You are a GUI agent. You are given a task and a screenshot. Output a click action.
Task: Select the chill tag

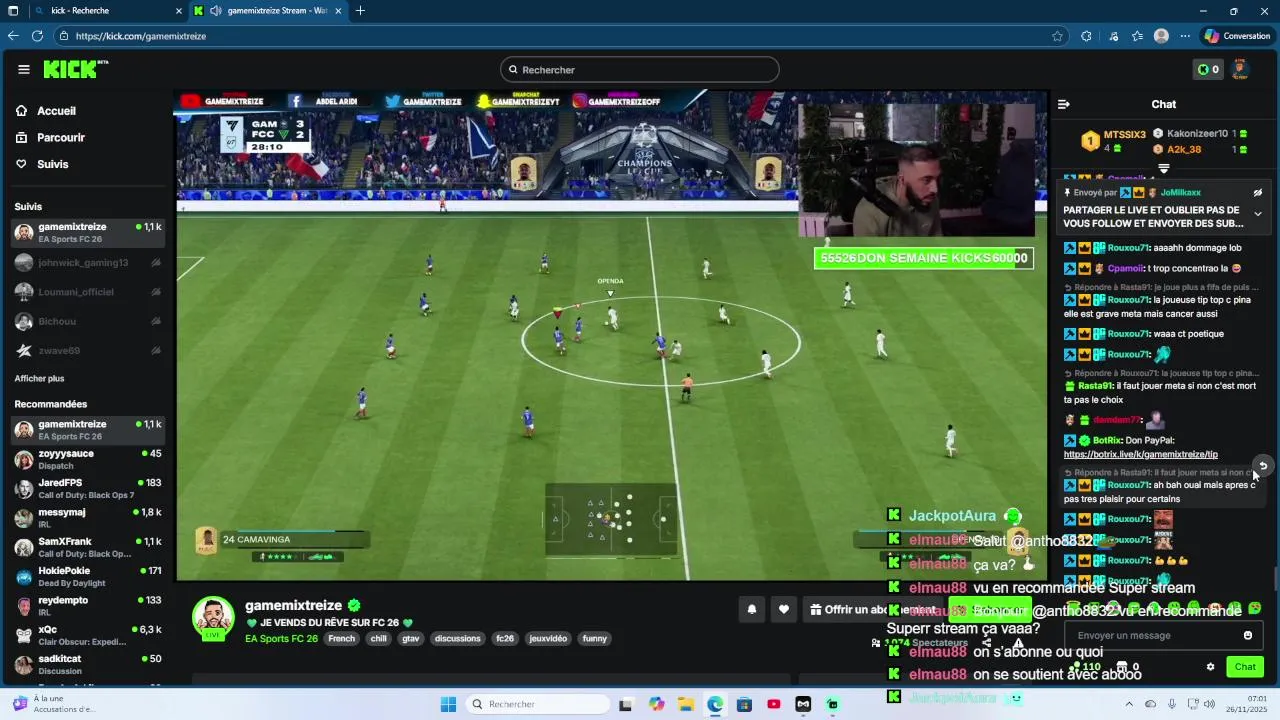point(378,638)
